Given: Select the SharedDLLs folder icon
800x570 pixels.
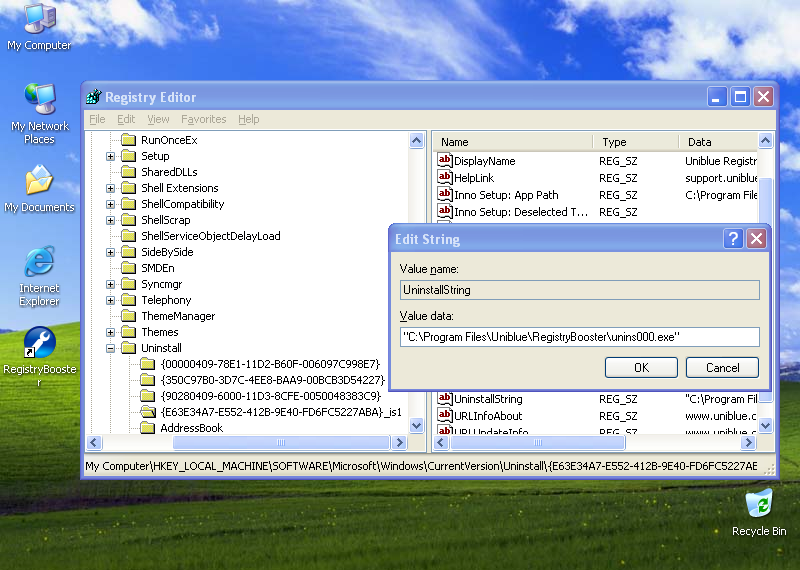Looking at the screenshot, I should (x=129, y=172).
